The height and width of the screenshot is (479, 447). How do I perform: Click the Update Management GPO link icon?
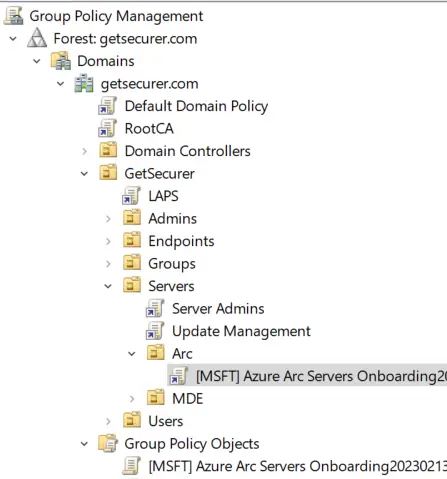point(155,331)
